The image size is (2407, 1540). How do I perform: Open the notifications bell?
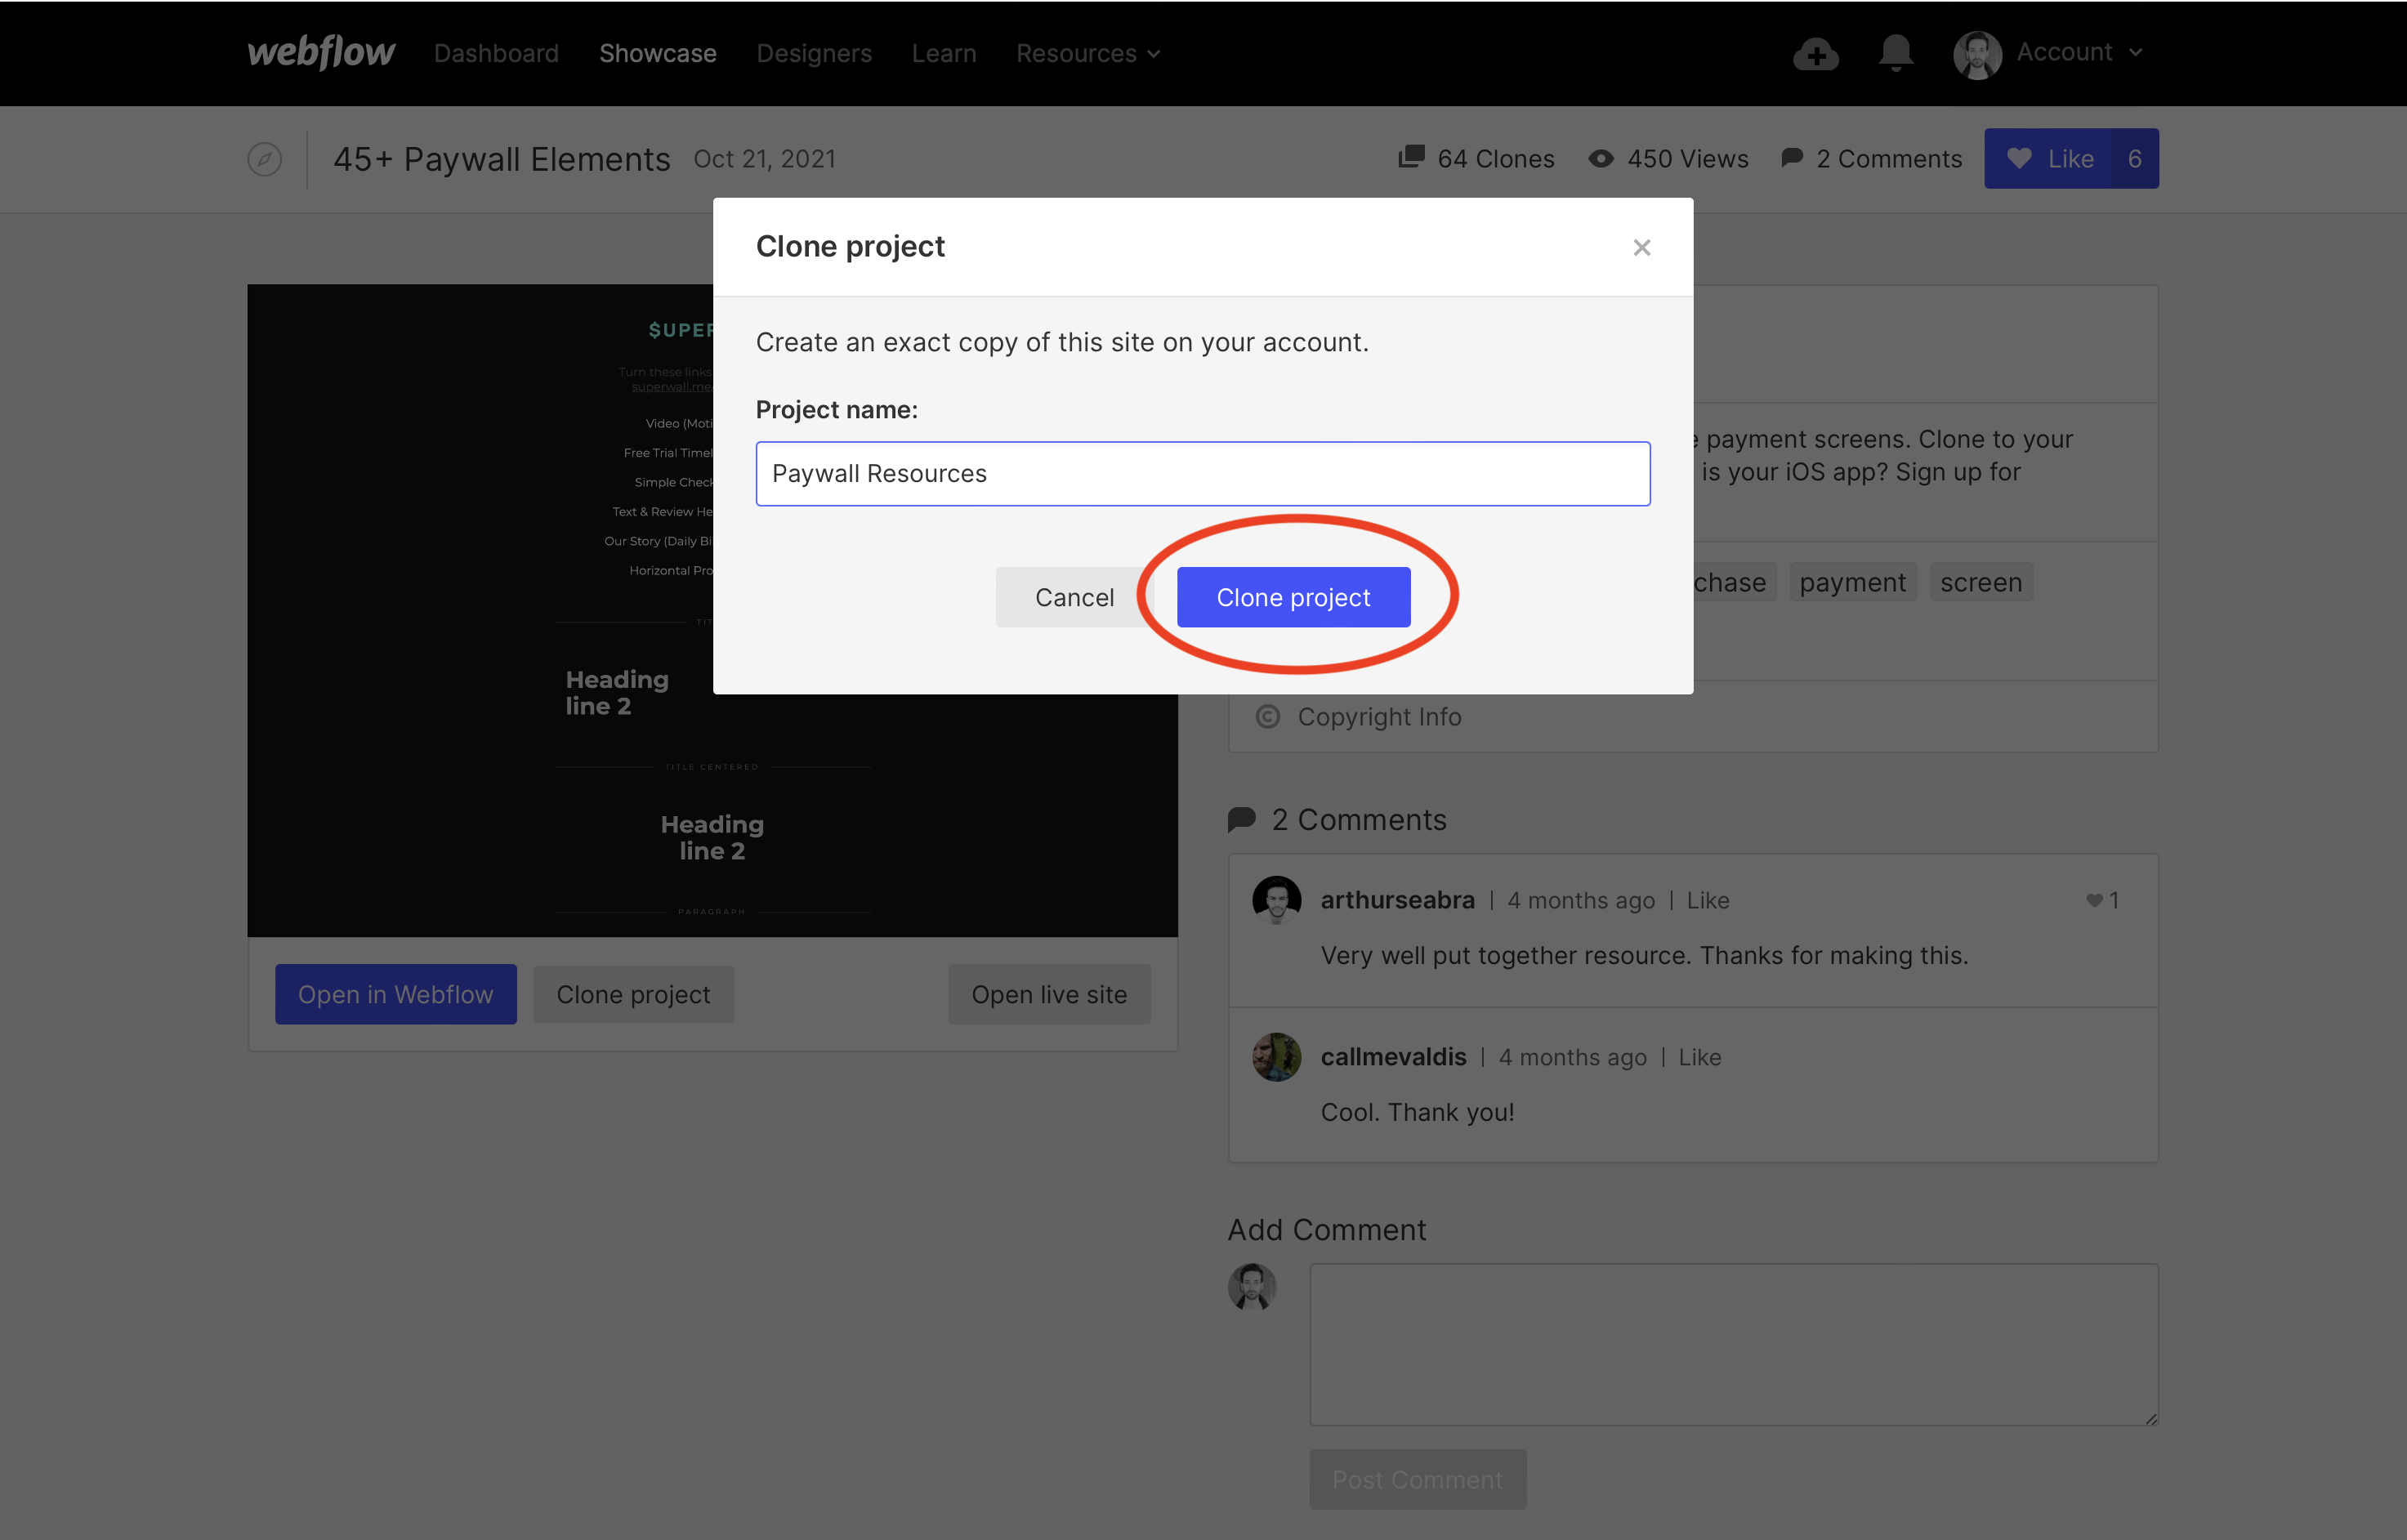1895,53
